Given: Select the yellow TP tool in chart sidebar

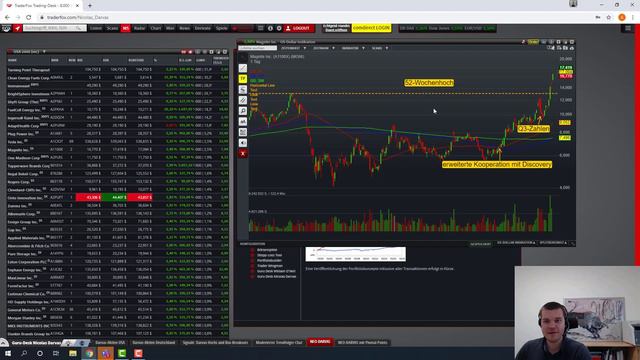Looking at the screenshot, I should [x=242, y=79].
